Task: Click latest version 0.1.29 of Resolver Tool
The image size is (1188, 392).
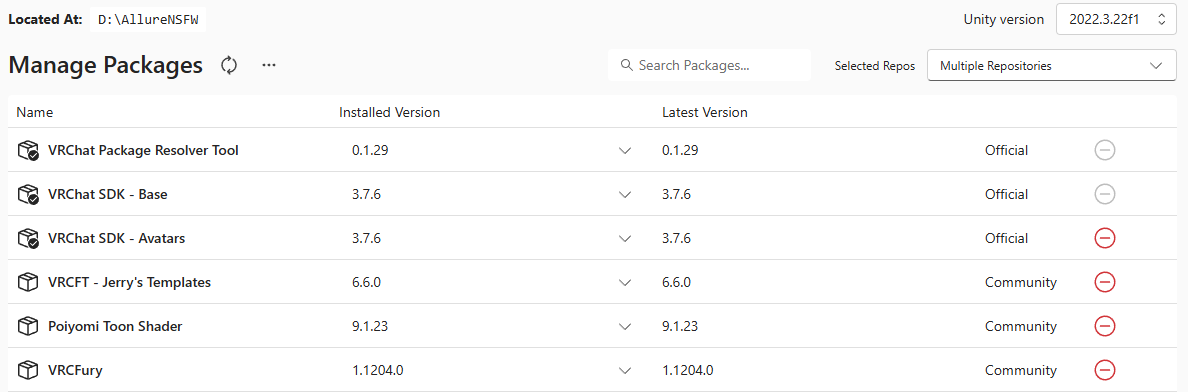Action: 680,150
